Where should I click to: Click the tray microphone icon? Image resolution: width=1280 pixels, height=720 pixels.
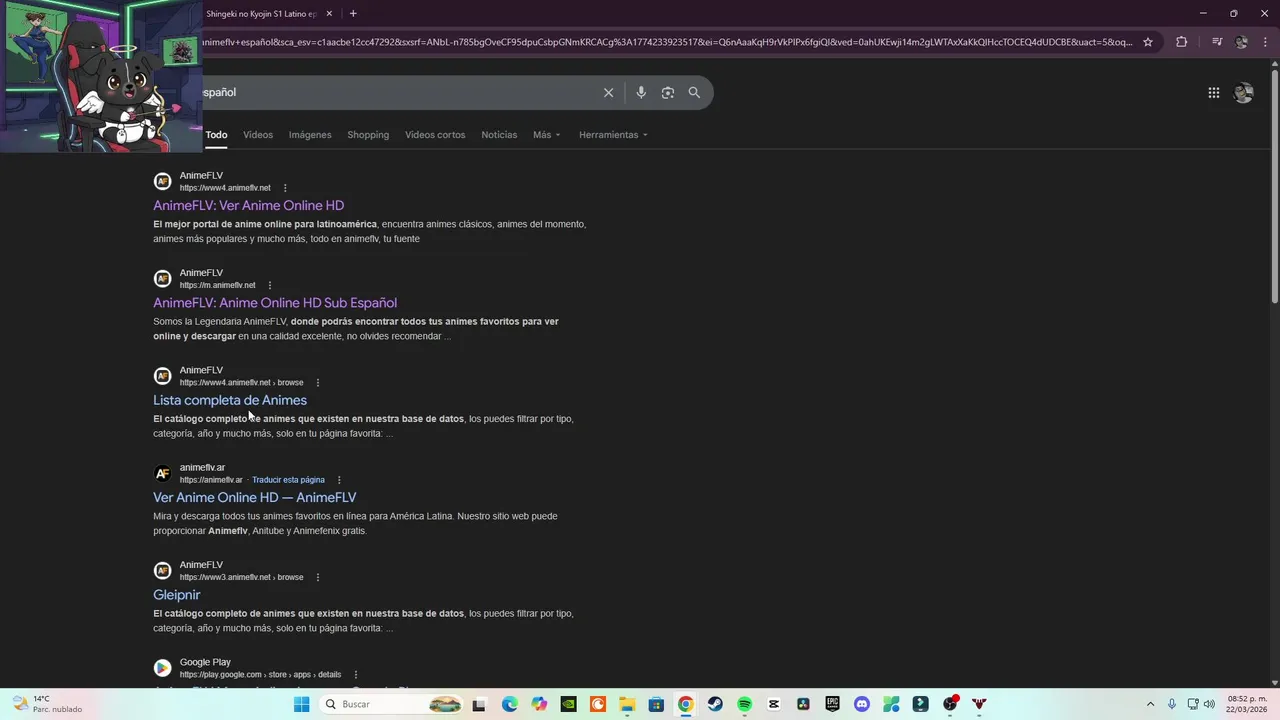[1172, 704]
